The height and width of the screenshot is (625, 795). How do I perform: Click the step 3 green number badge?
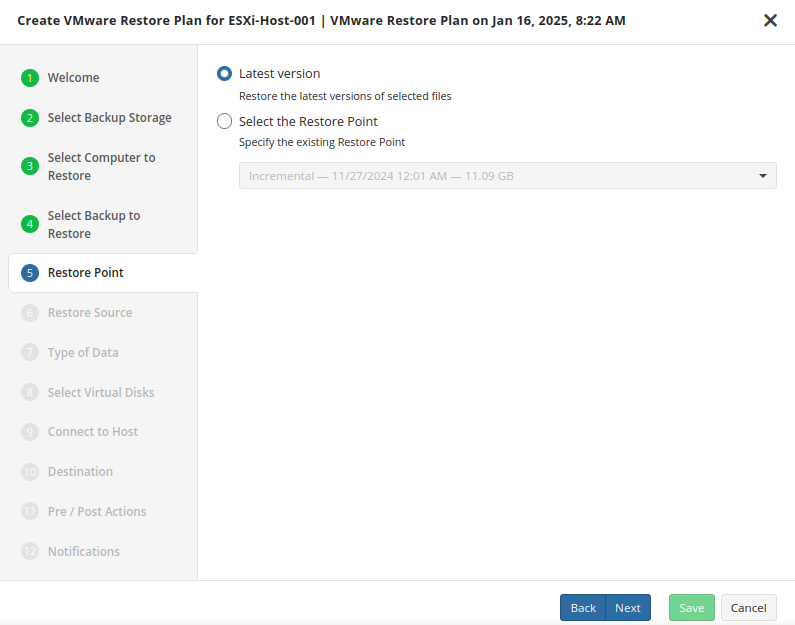[30, 167]
